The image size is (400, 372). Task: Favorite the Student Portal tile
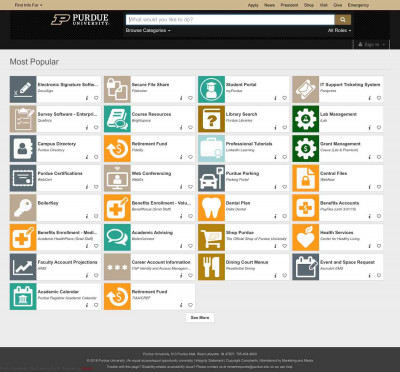pyautogui.click(x=285, y=98)
